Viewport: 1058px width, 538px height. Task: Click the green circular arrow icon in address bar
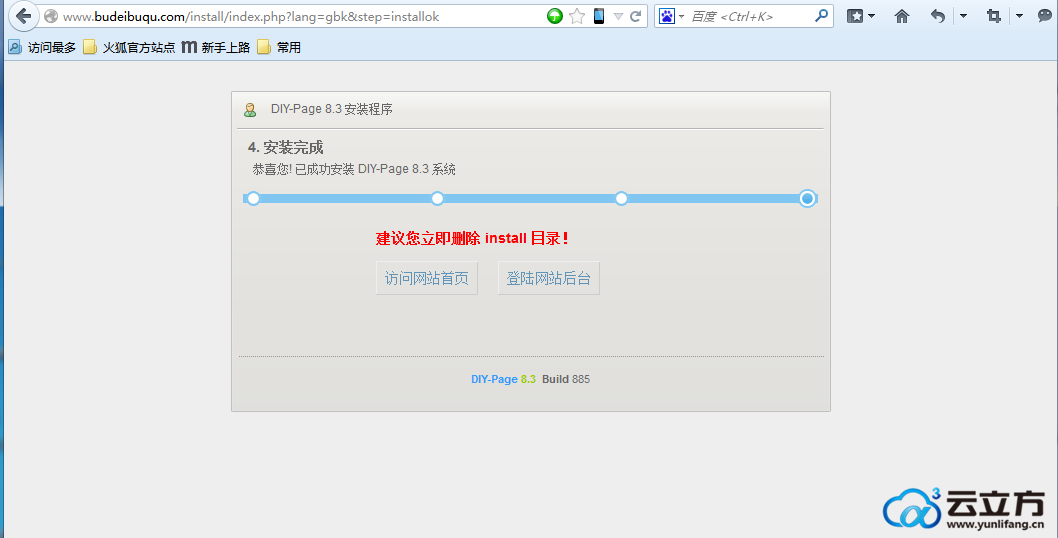(555, 16)
